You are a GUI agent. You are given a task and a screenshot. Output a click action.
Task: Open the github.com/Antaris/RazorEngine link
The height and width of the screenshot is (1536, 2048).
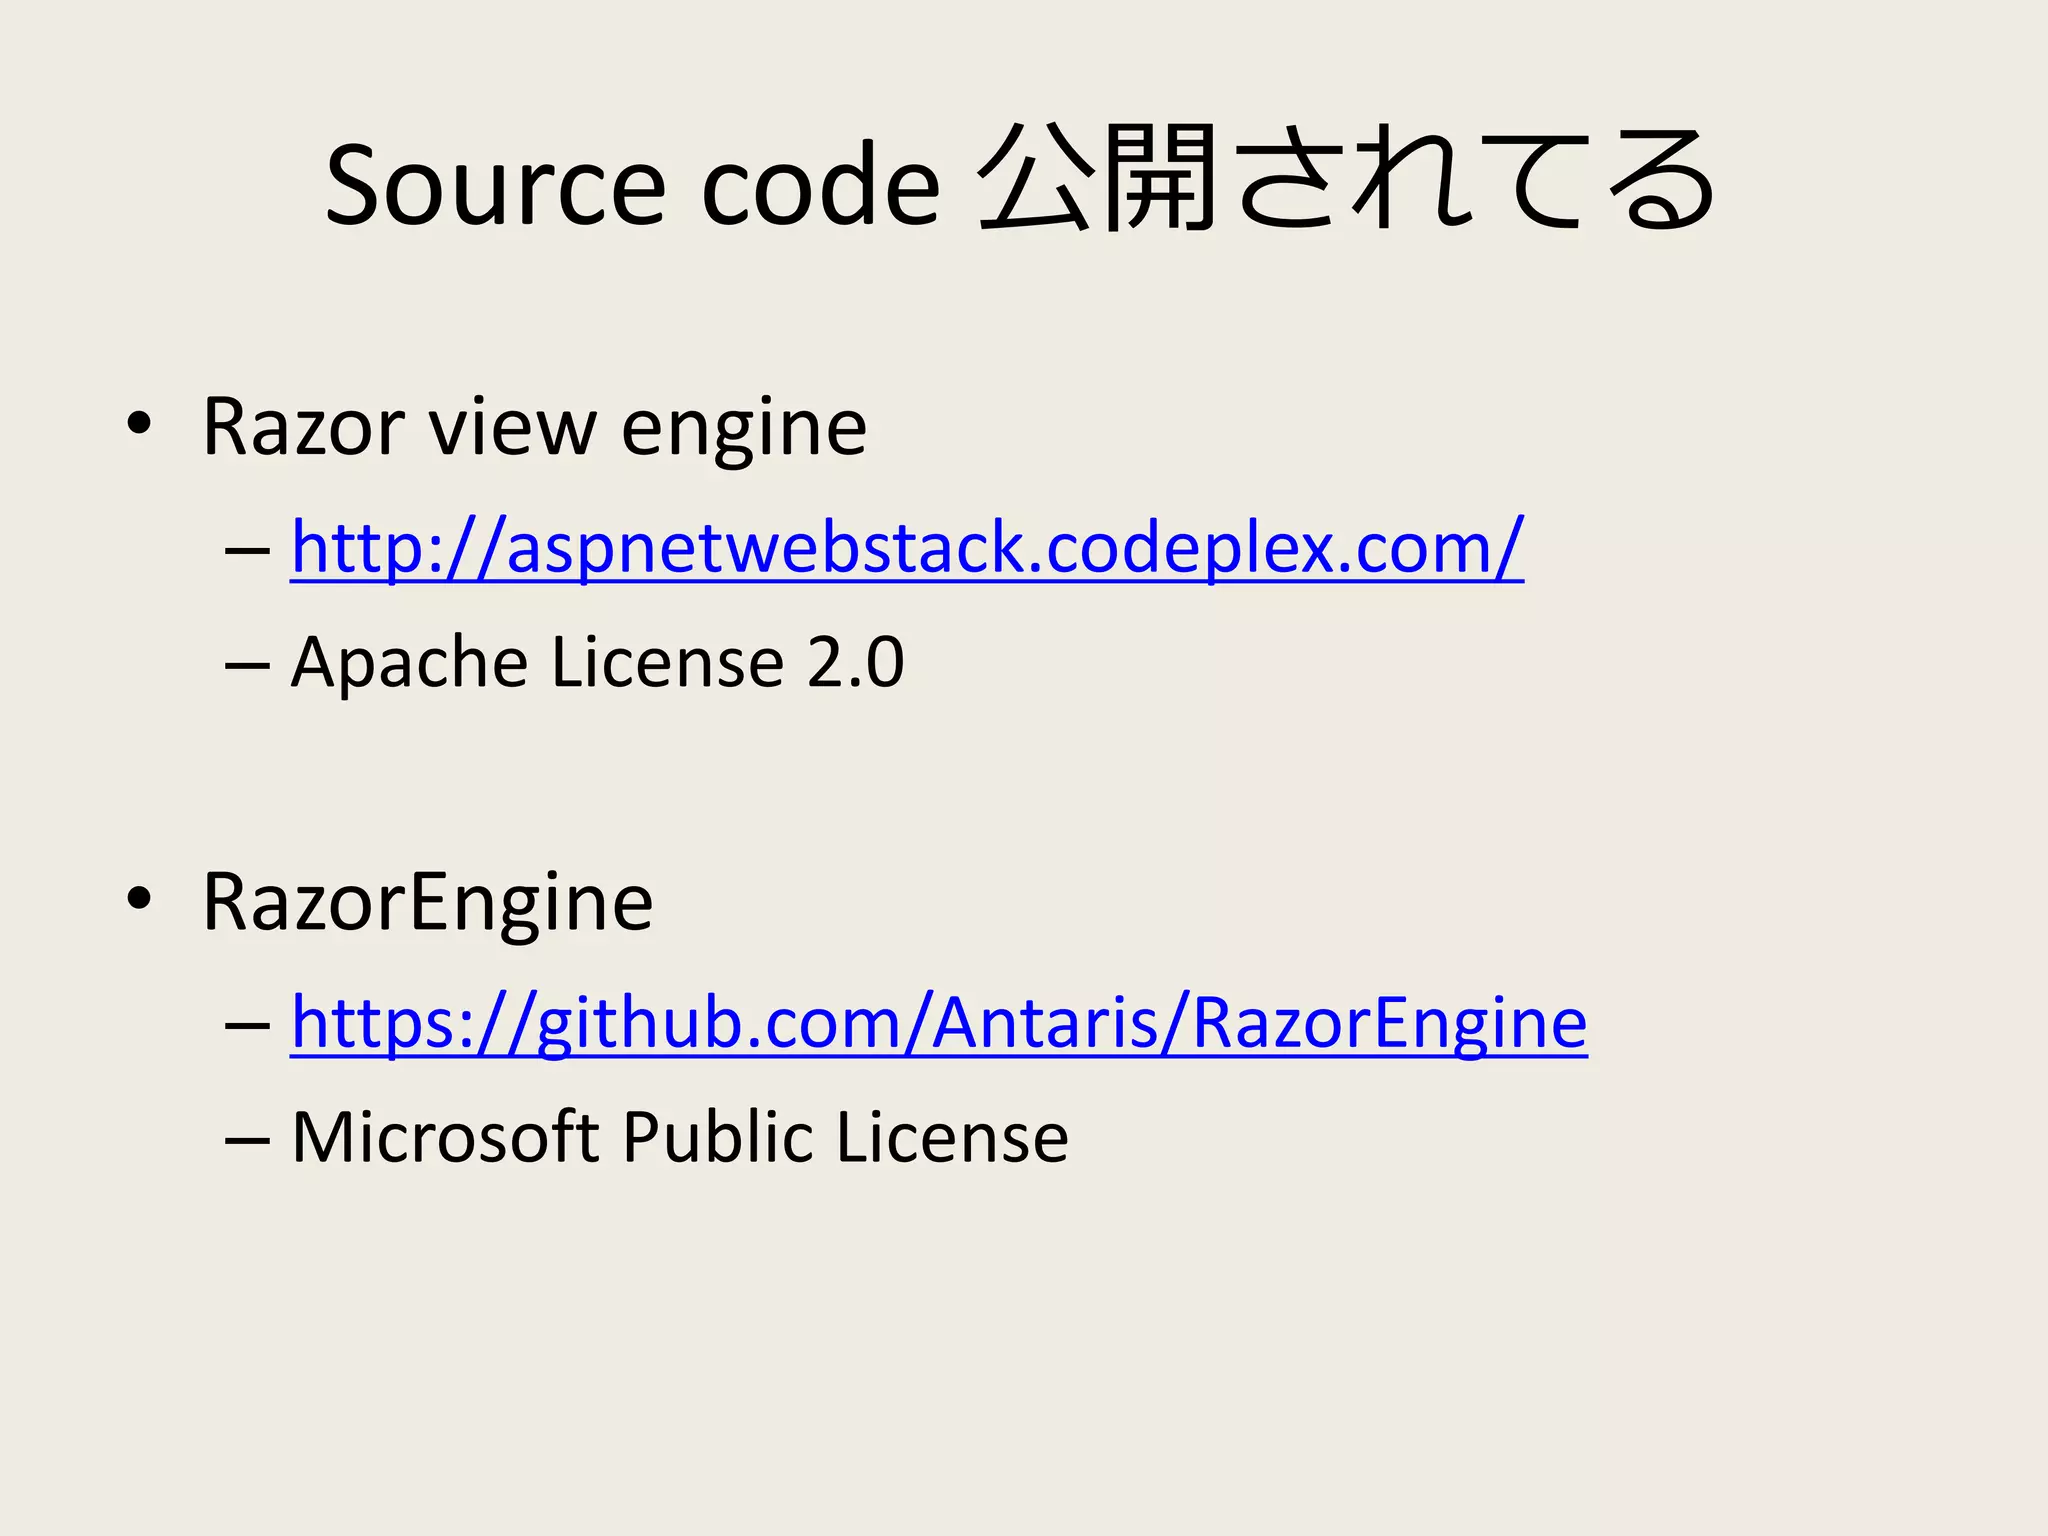(939, 1024)
